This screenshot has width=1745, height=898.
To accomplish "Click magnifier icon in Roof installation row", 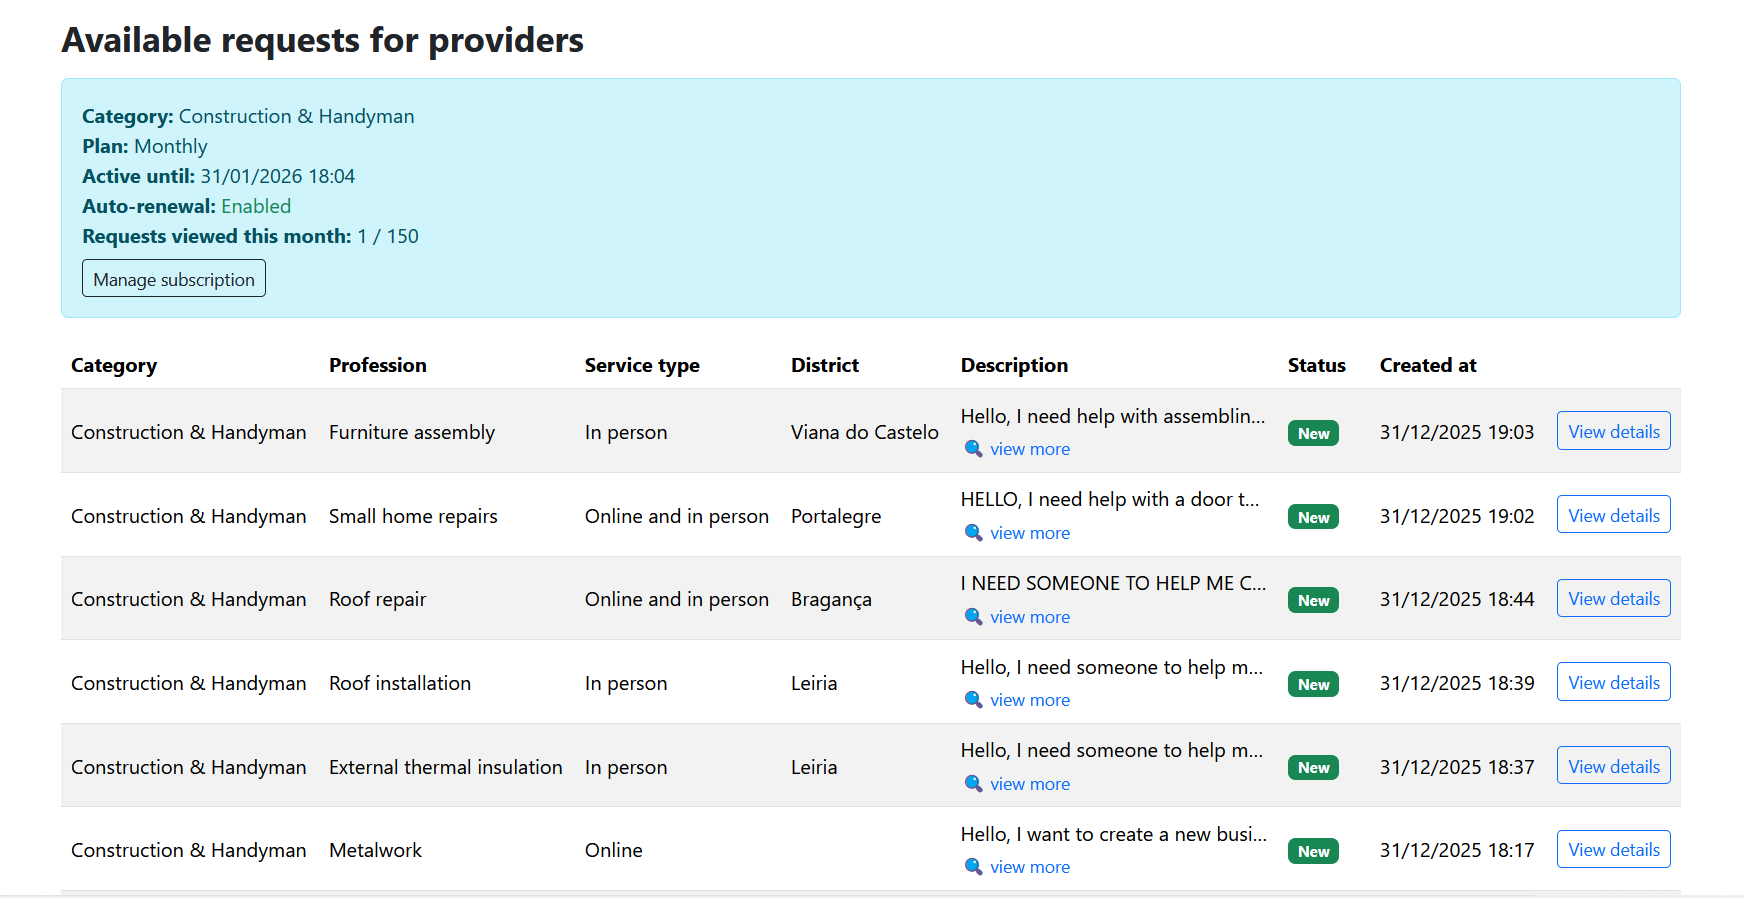I will pyautogui.click(x=972, y=700).
